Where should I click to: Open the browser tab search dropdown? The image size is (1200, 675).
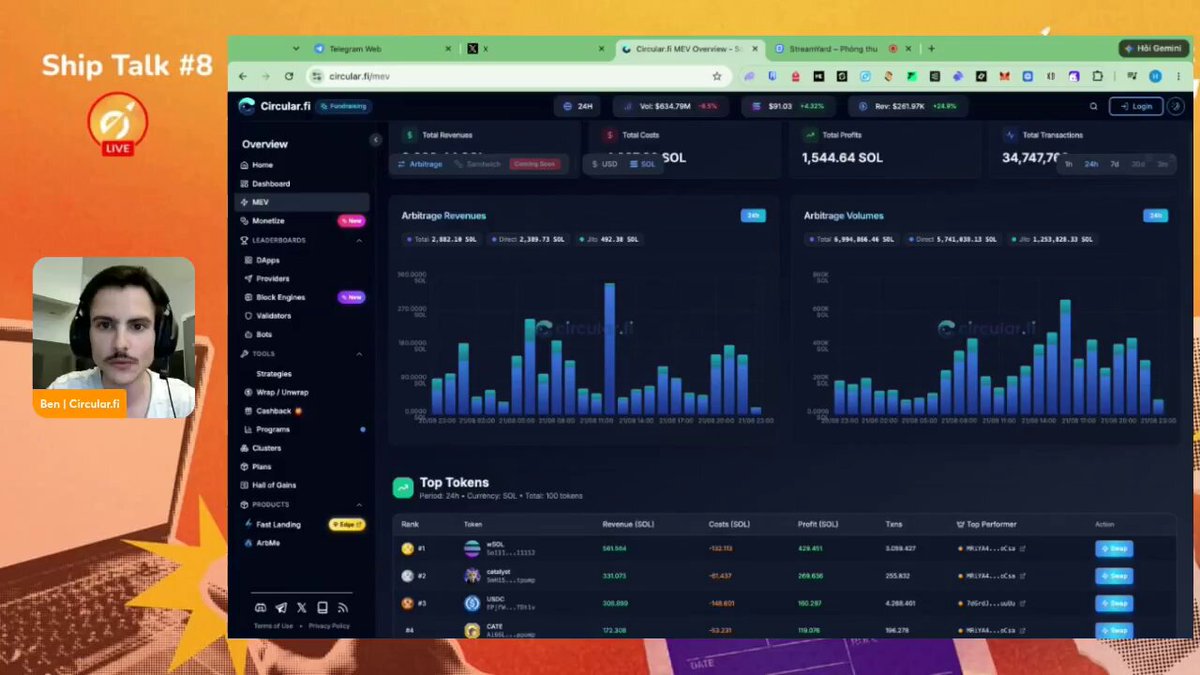coord(296,48)
